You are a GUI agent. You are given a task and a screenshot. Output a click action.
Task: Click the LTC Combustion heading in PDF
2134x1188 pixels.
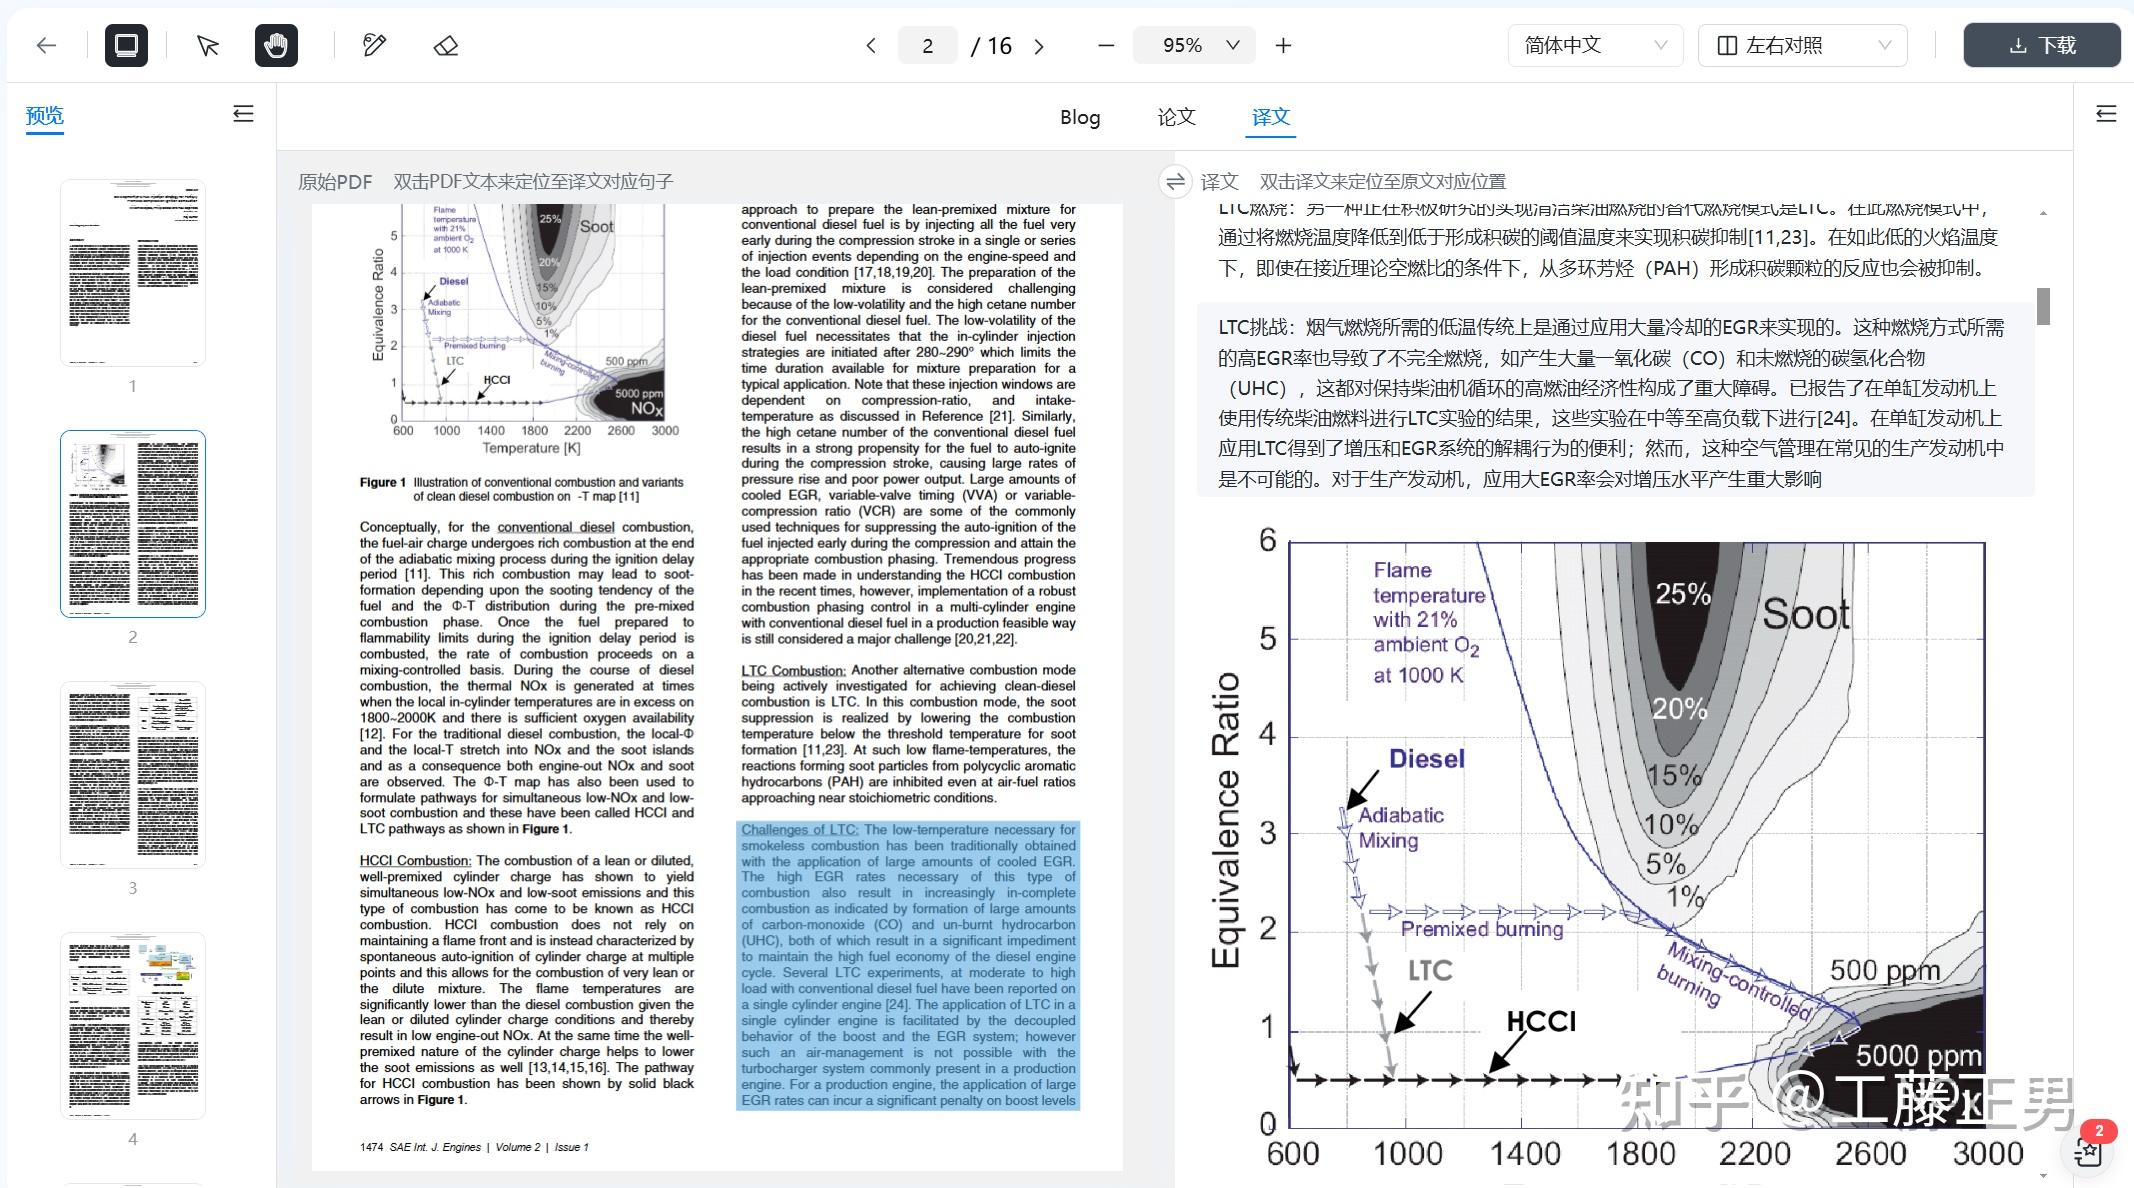[x=793, y=670]
